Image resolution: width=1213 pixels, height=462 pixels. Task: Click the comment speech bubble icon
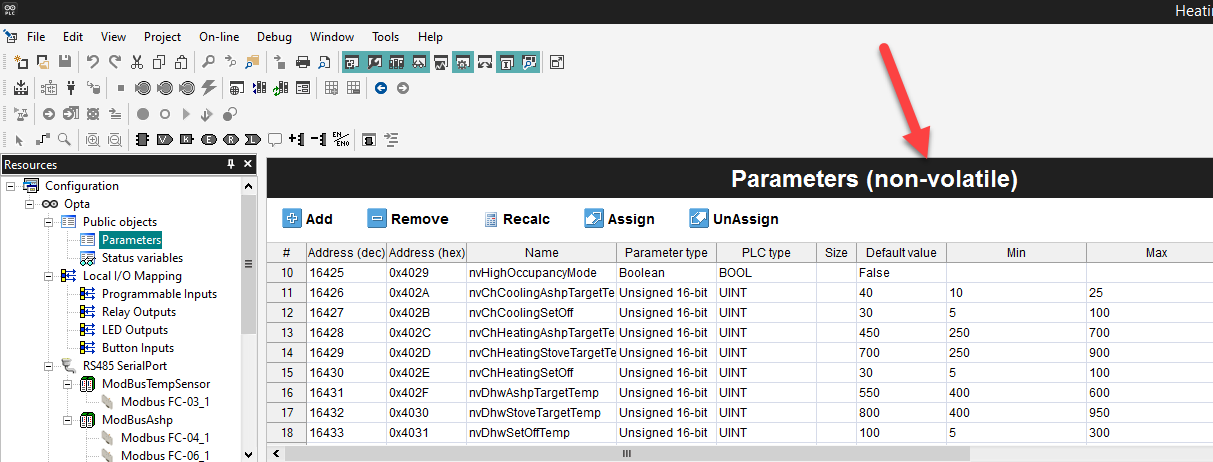[x=274, y=139]
